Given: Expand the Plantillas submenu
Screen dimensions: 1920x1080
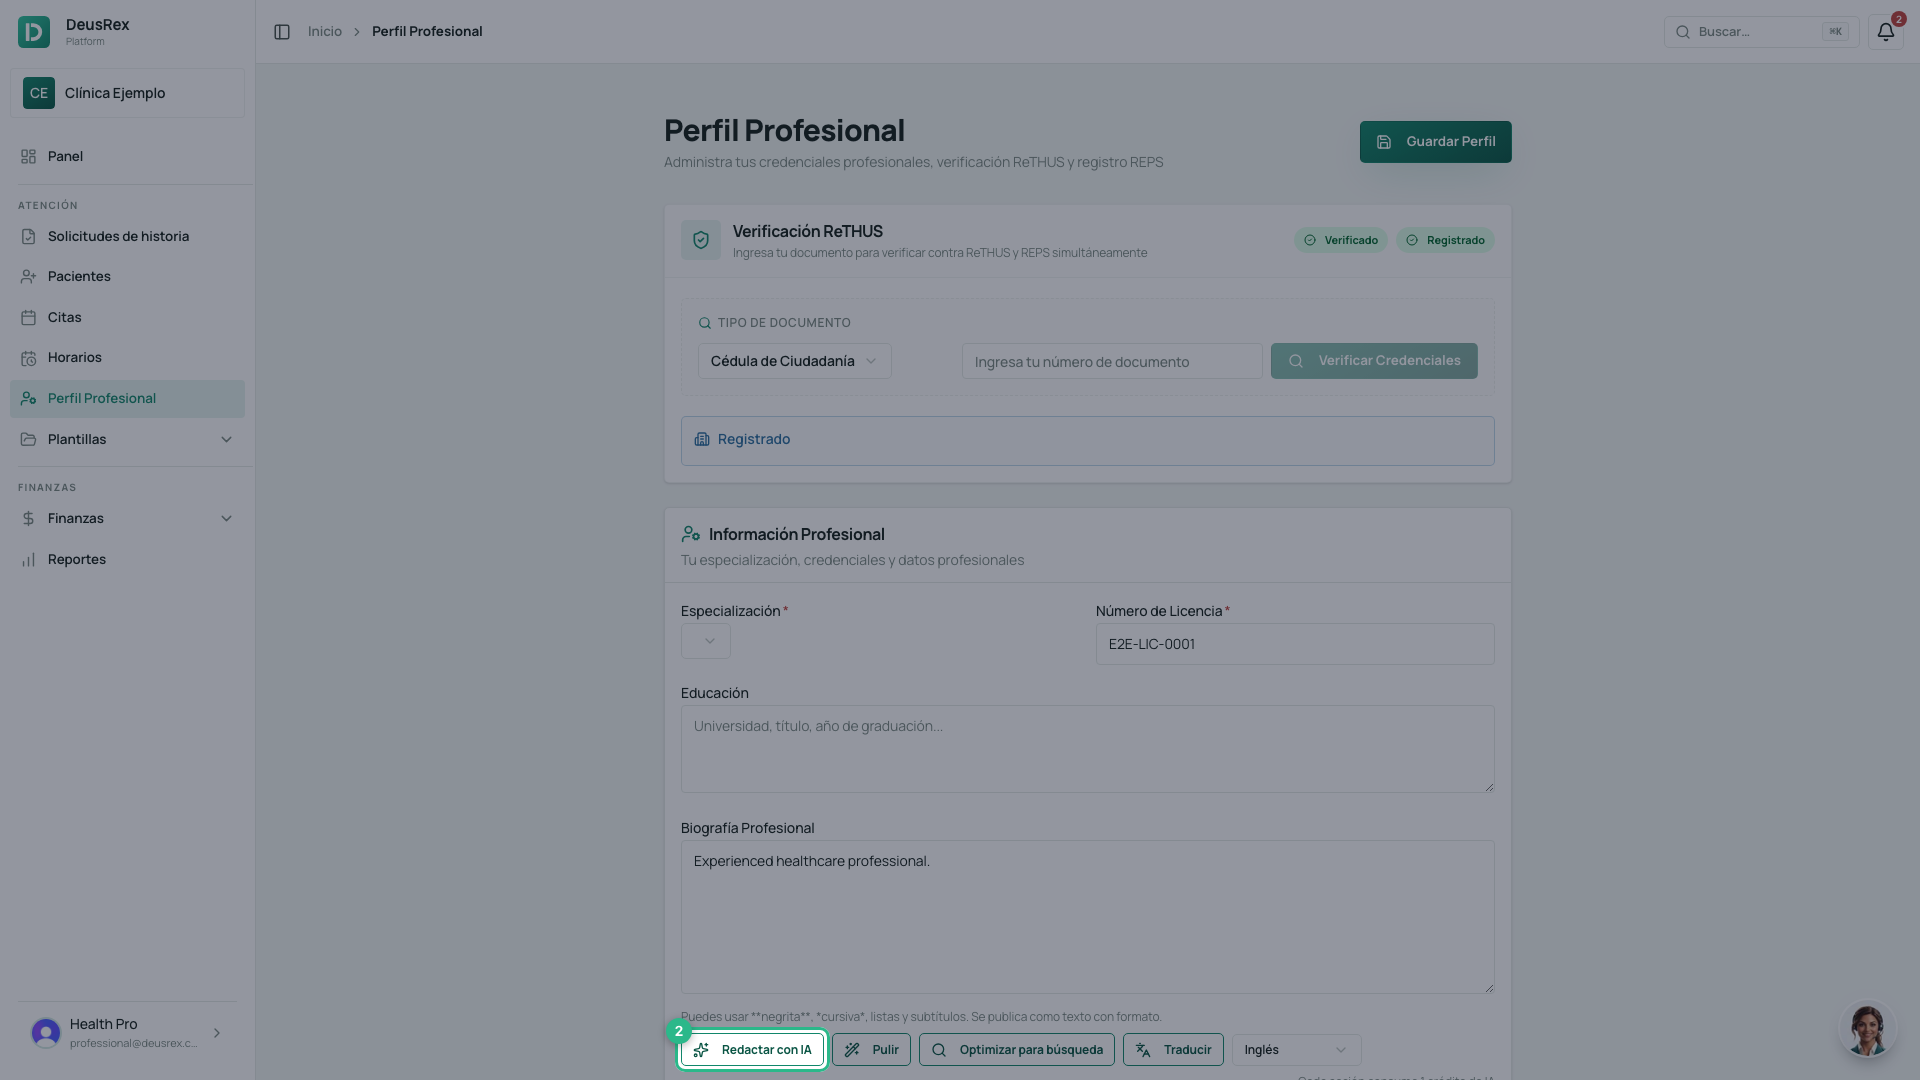Looking at the screenshot, I should click(127, 440).
